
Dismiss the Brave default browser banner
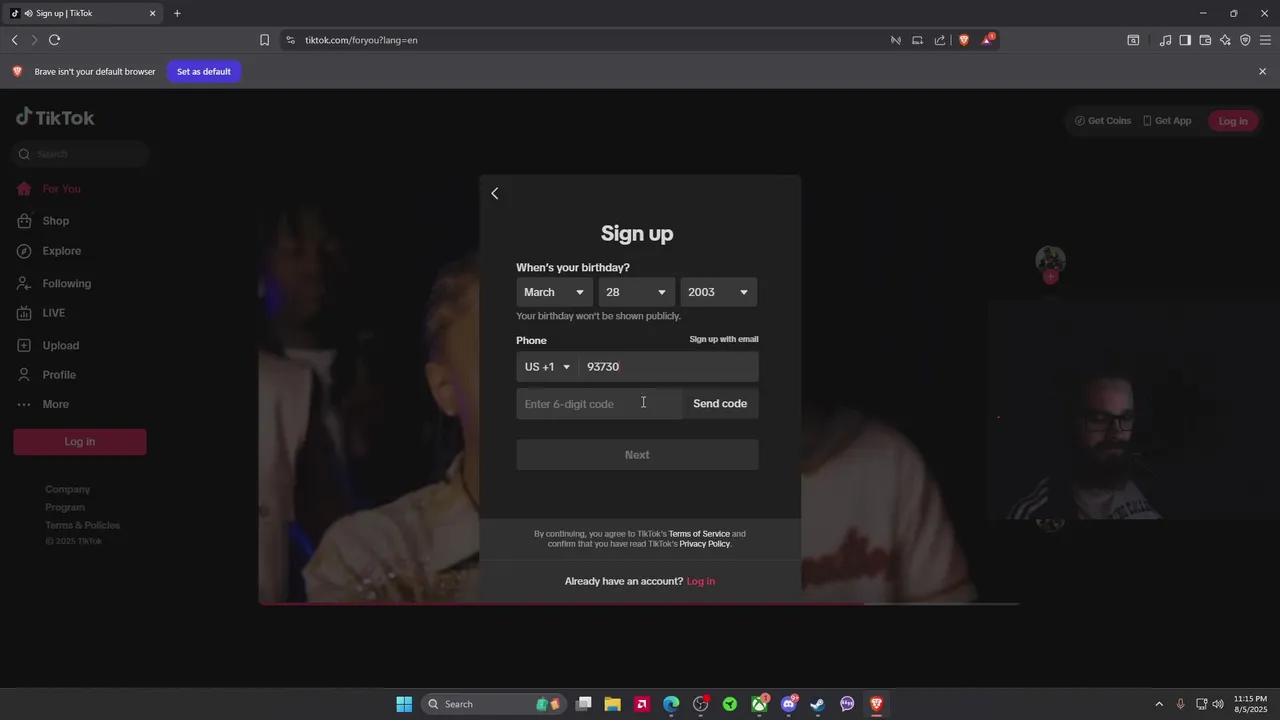1262,72
